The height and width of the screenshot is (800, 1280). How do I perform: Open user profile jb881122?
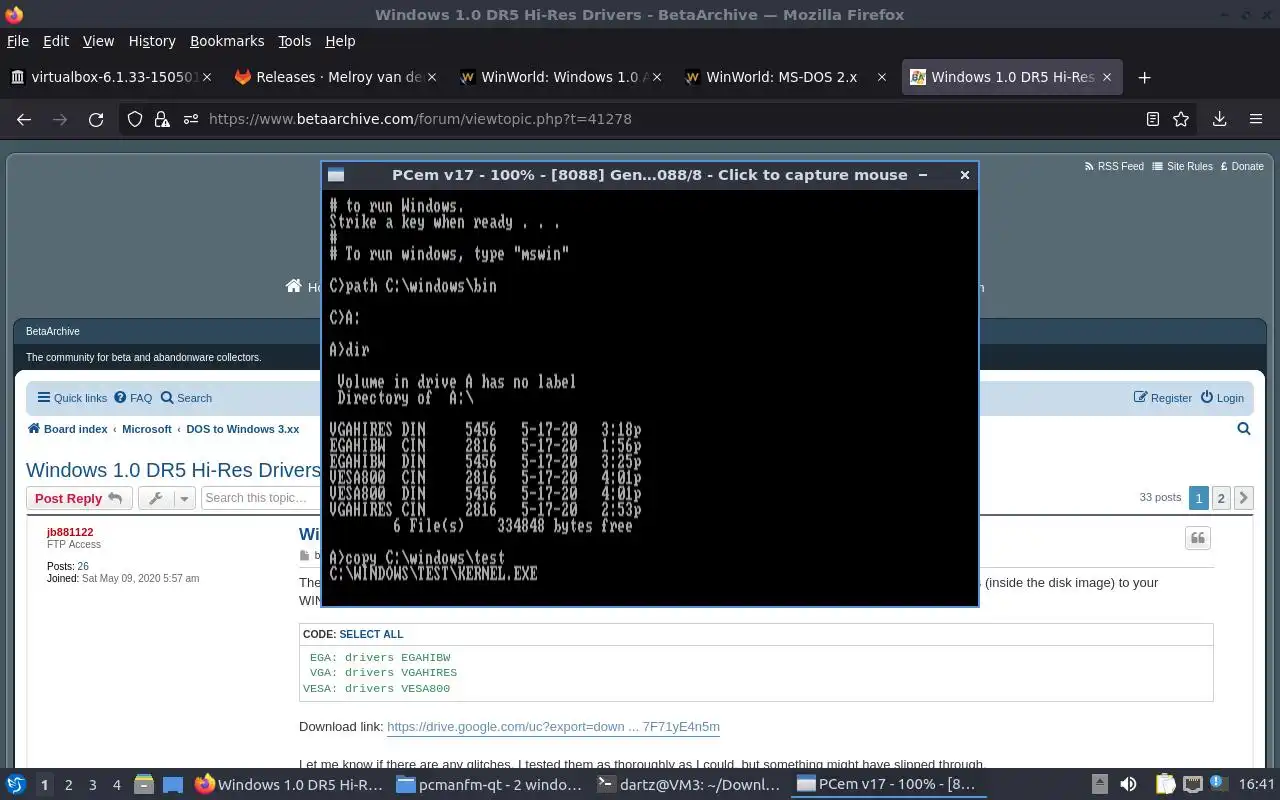[x=70, y=532]
